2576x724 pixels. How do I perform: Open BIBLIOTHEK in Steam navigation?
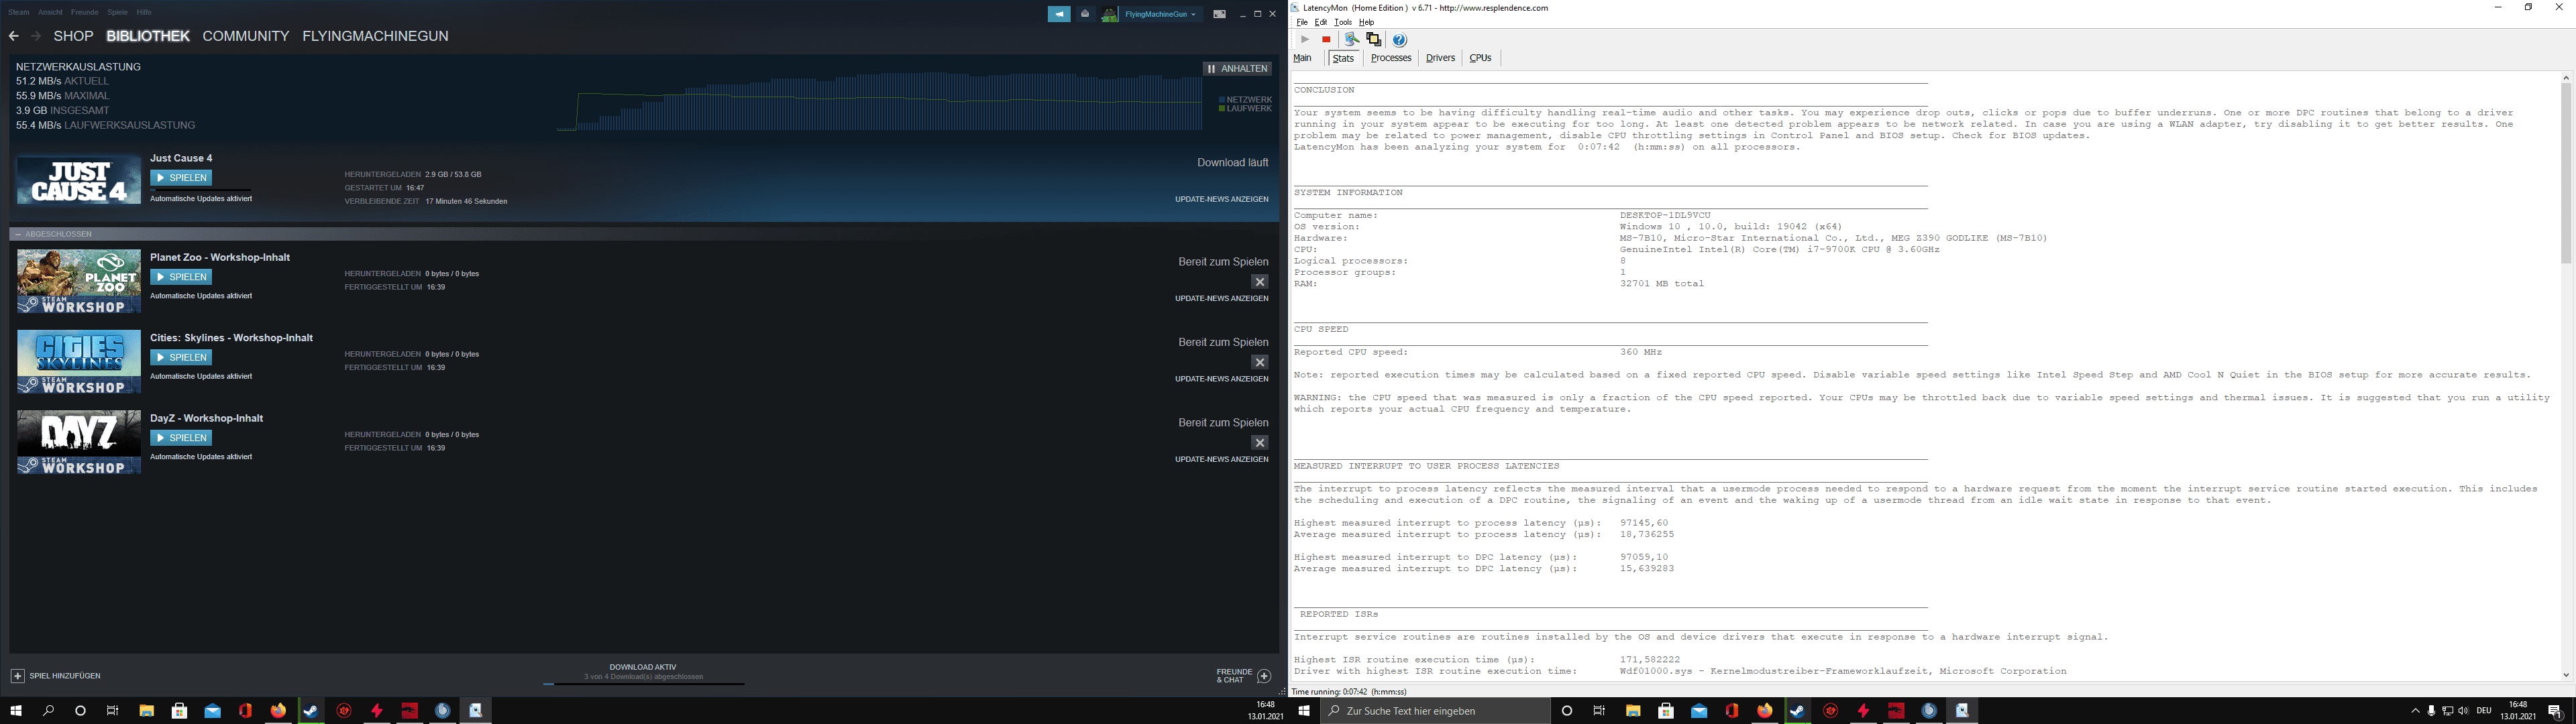148,36
